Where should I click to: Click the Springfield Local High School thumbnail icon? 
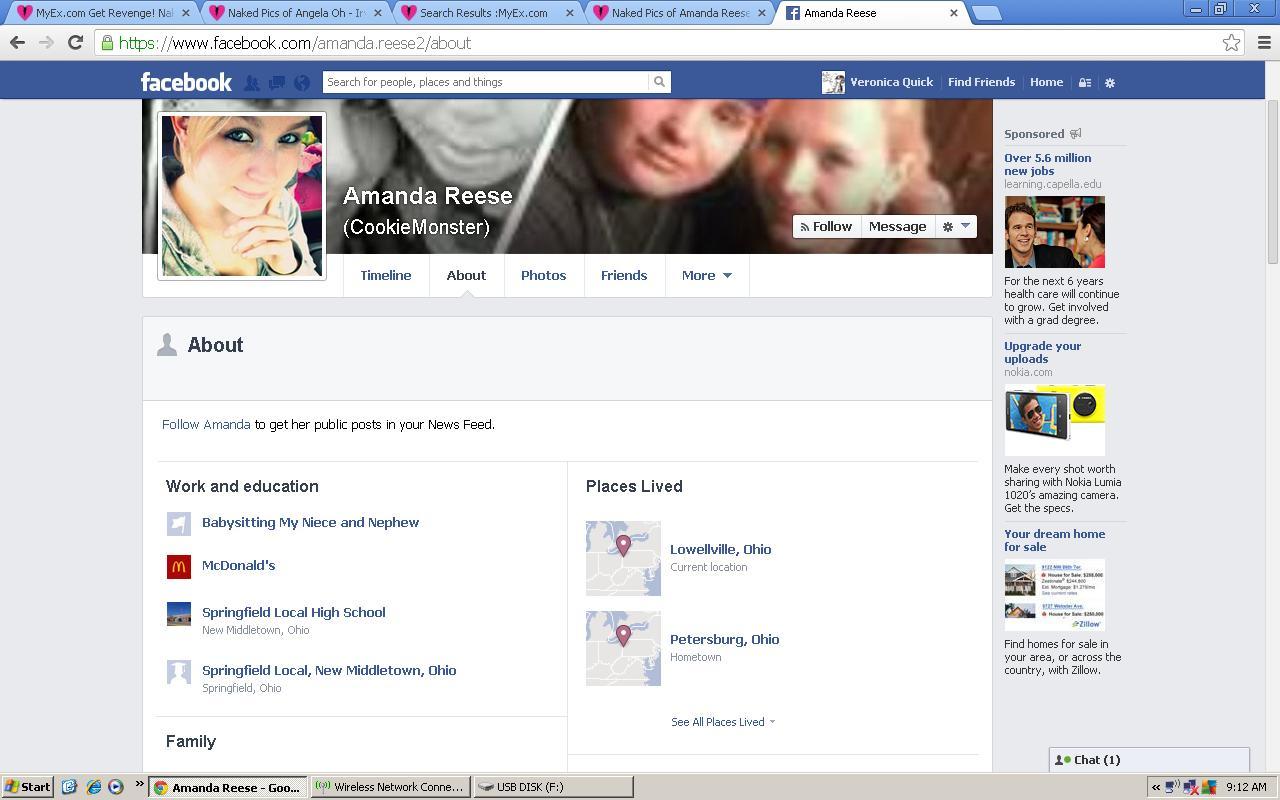coord(179,614)
